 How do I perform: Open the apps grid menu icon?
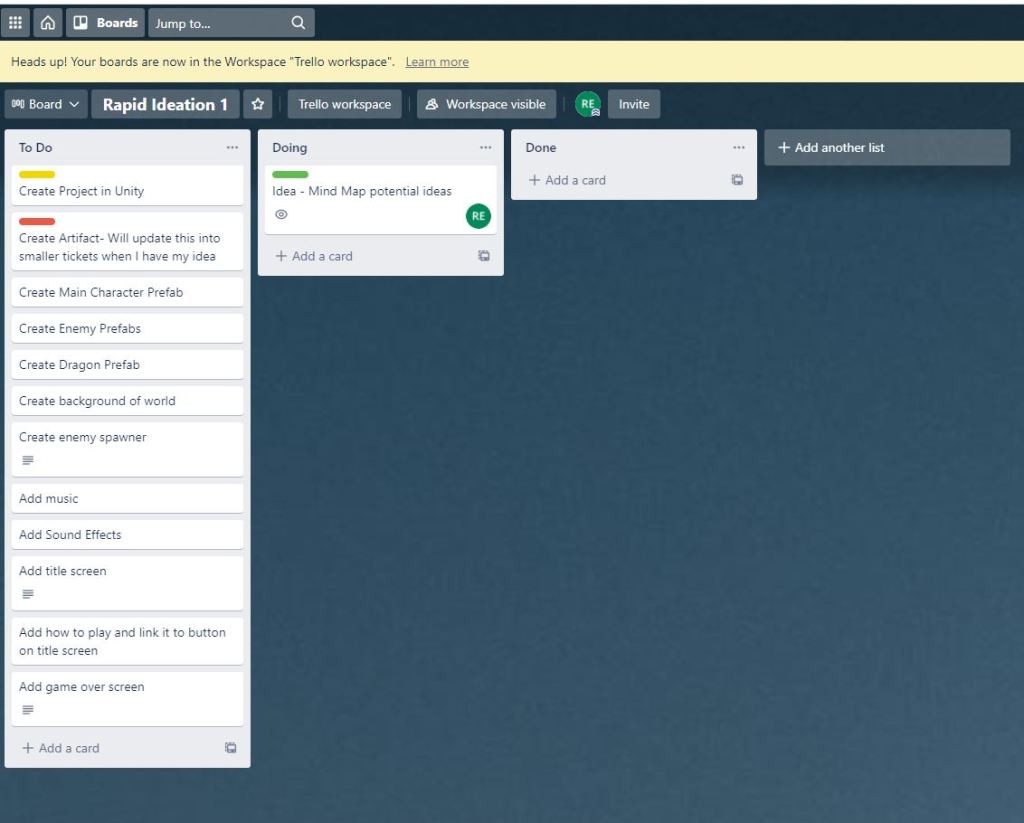15,23
